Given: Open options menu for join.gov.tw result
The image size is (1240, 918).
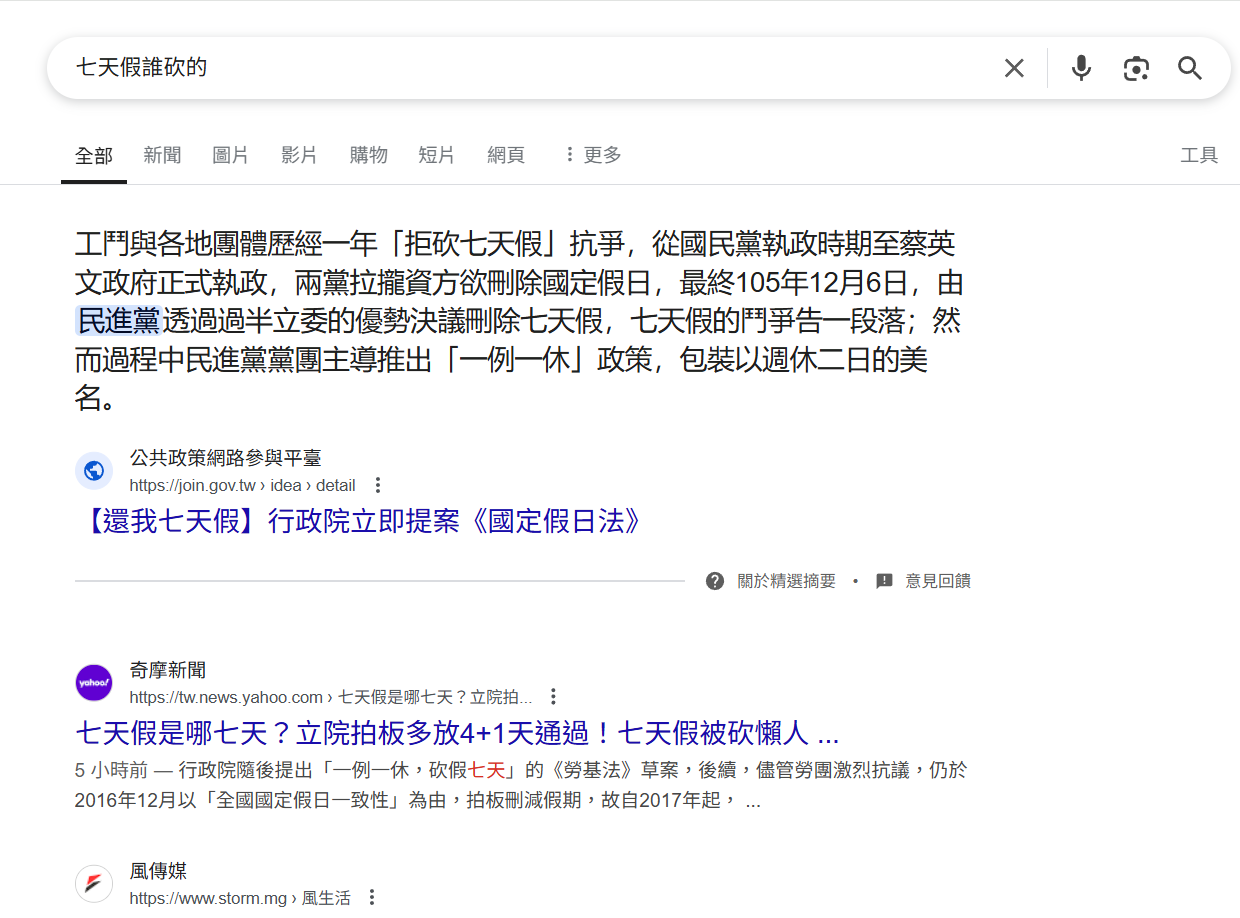Looking at the screenshot, I should pos(377,485).
